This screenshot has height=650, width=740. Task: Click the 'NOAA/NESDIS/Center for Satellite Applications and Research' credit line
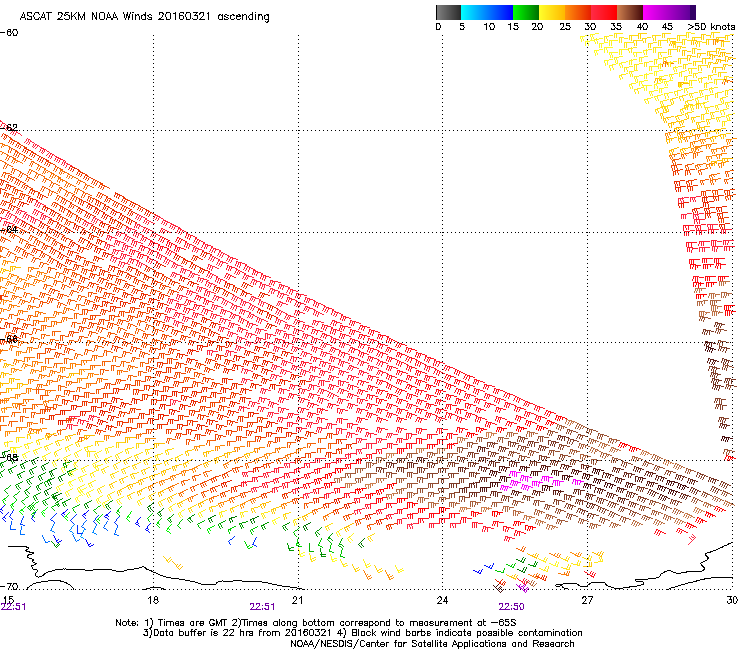432,644
